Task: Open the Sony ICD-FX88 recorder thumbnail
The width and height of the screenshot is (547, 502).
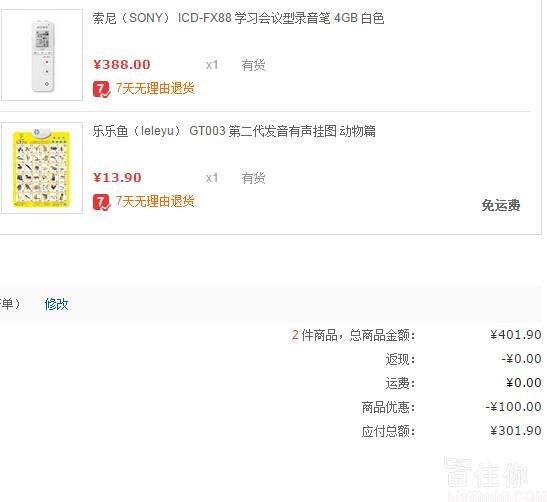Action: coord(42,55)
